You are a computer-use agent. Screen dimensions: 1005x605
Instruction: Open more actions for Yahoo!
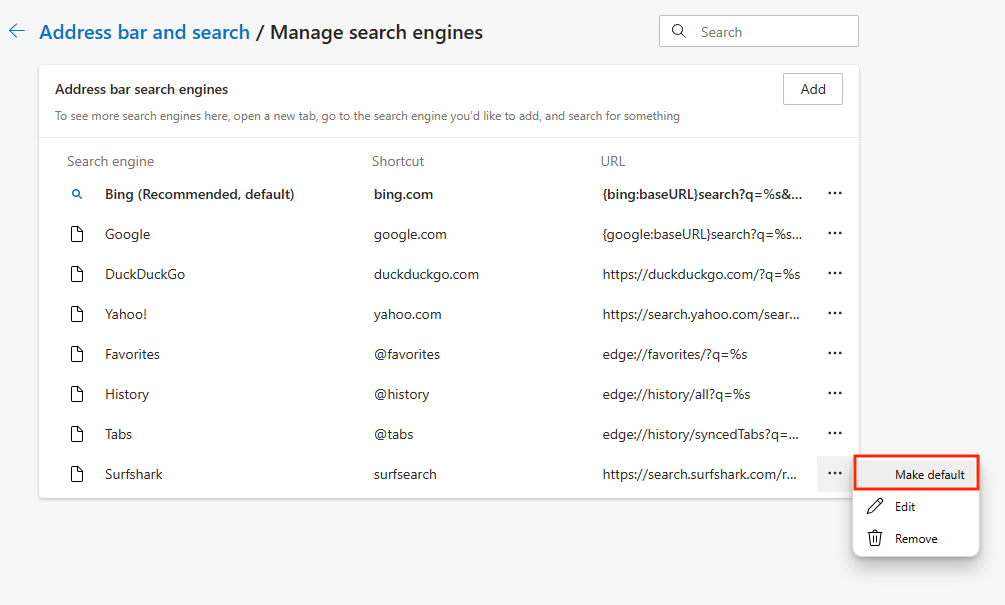[x=835, y=314]
